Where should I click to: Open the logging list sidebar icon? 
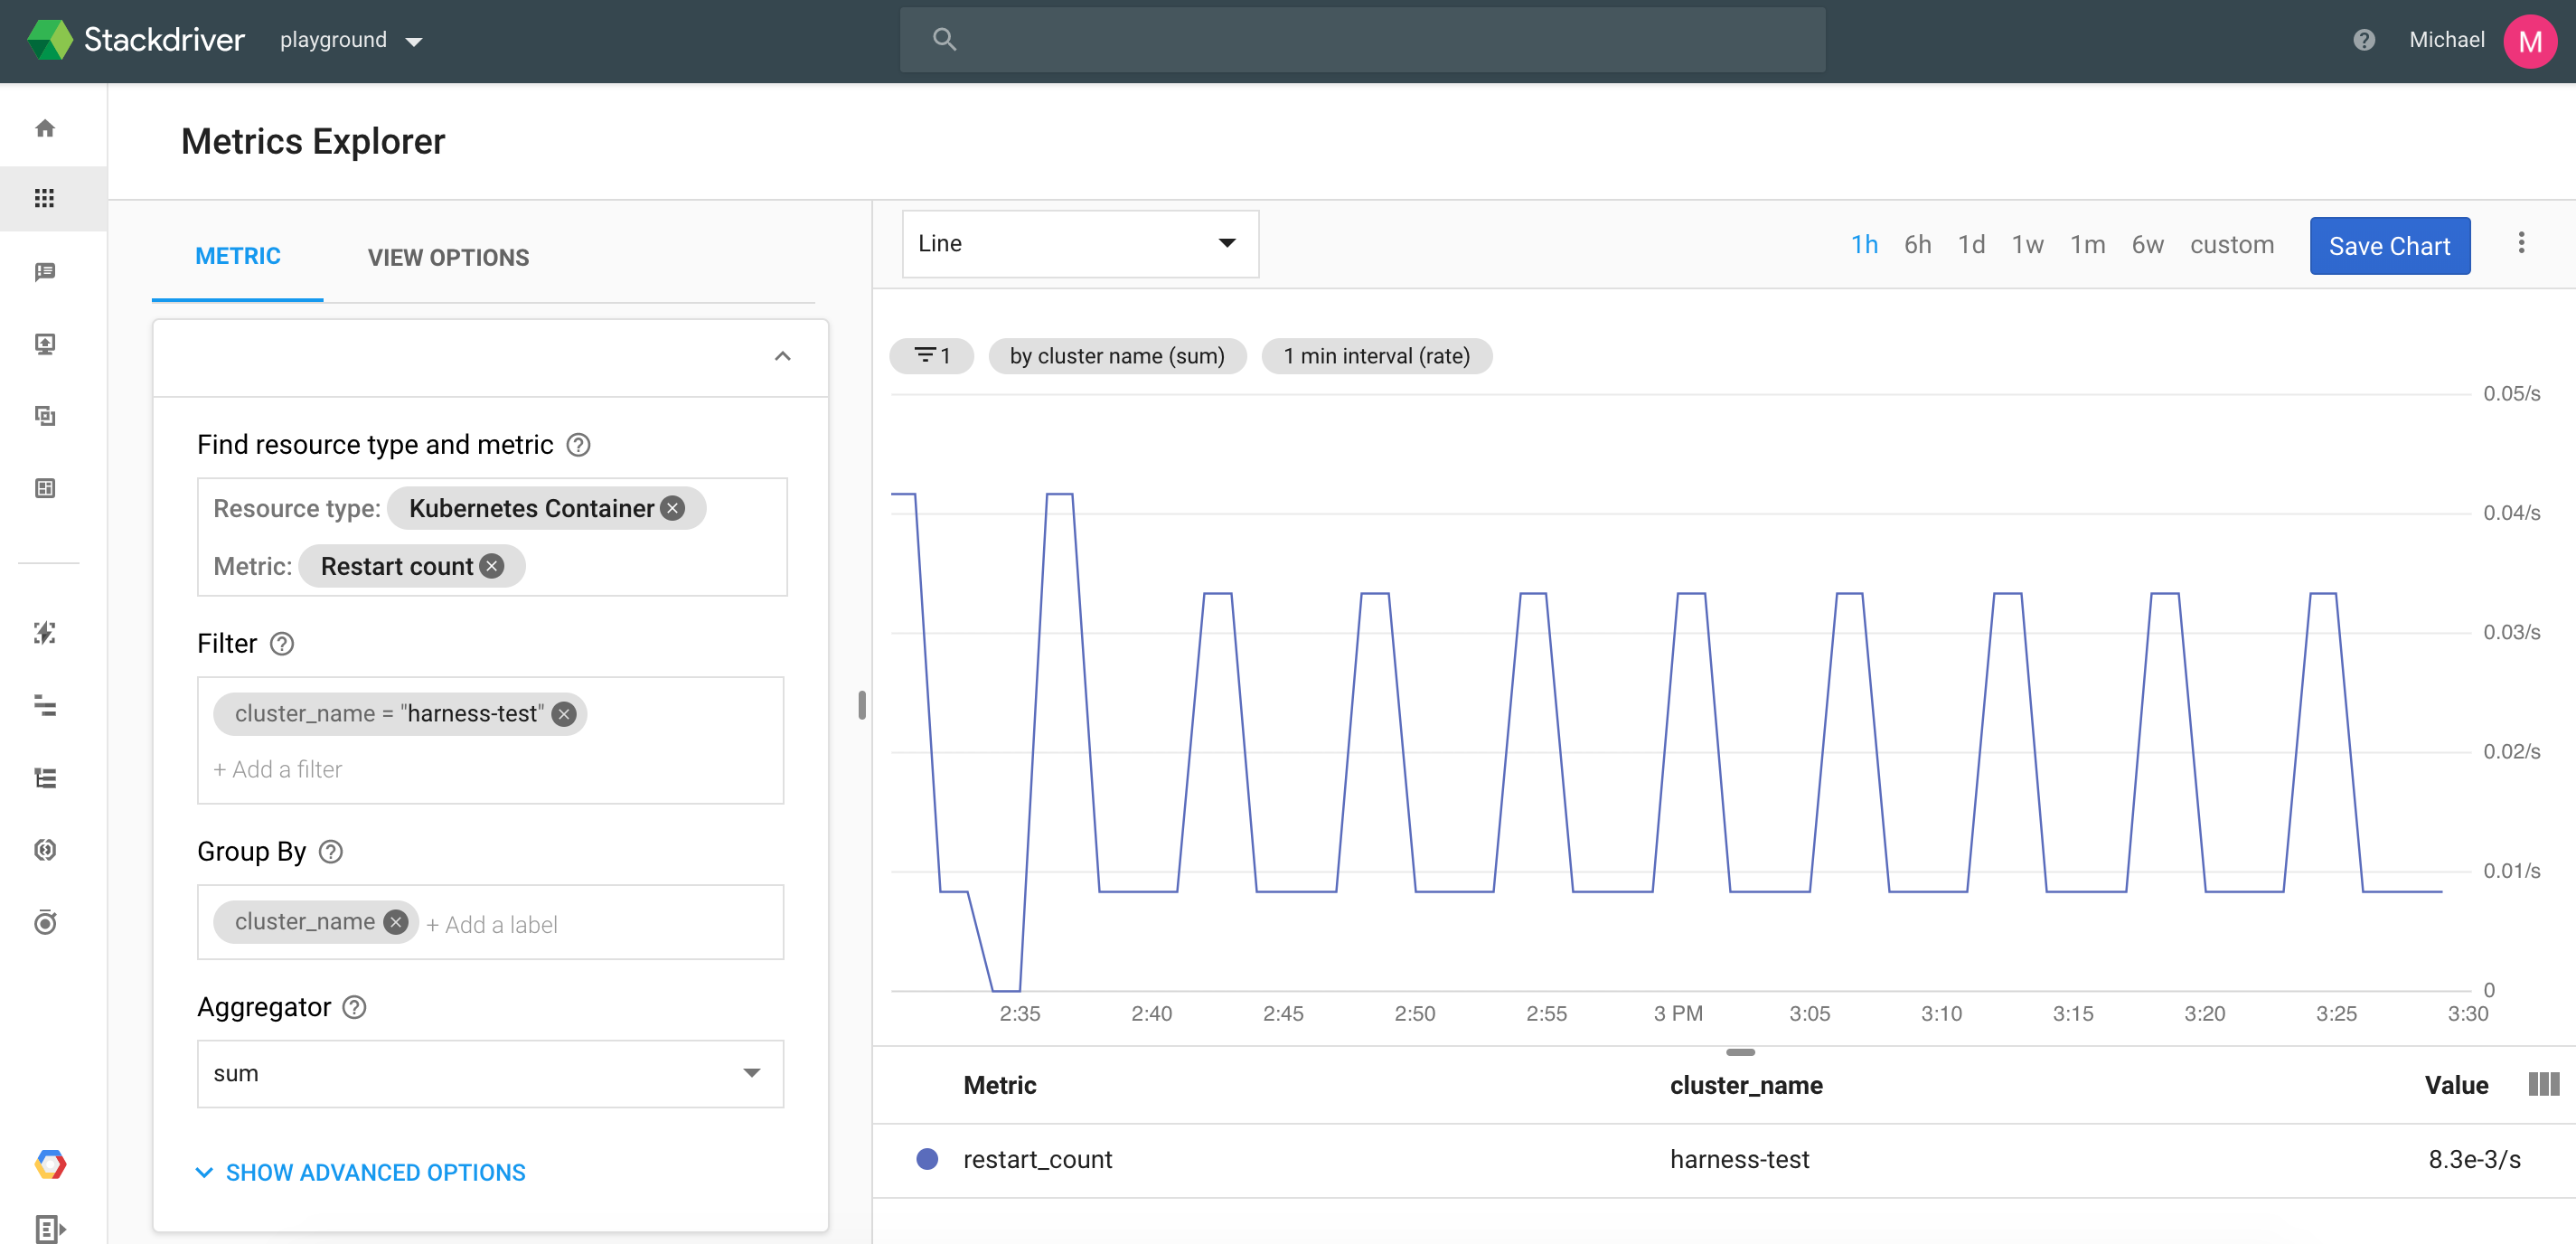click(x=45, y=778)
